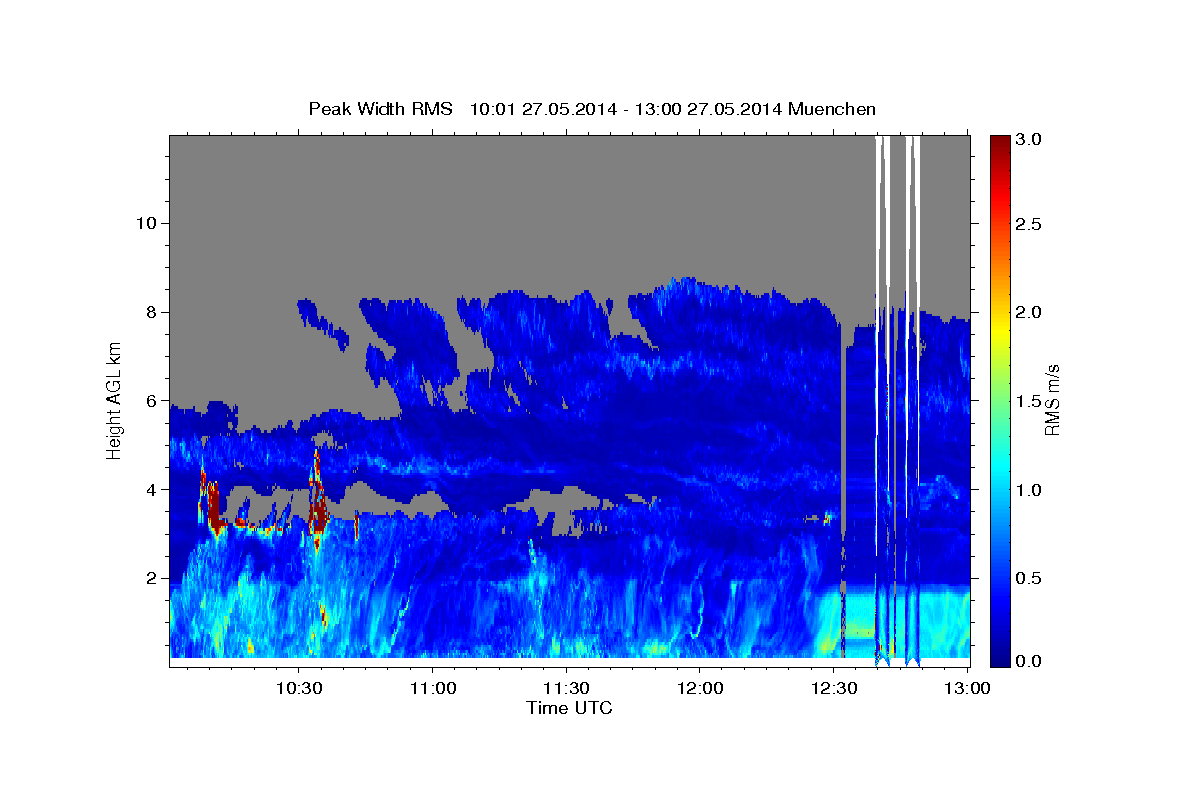Click the height axis label 6
This screenshot has height=800, width=1200.
151,401
